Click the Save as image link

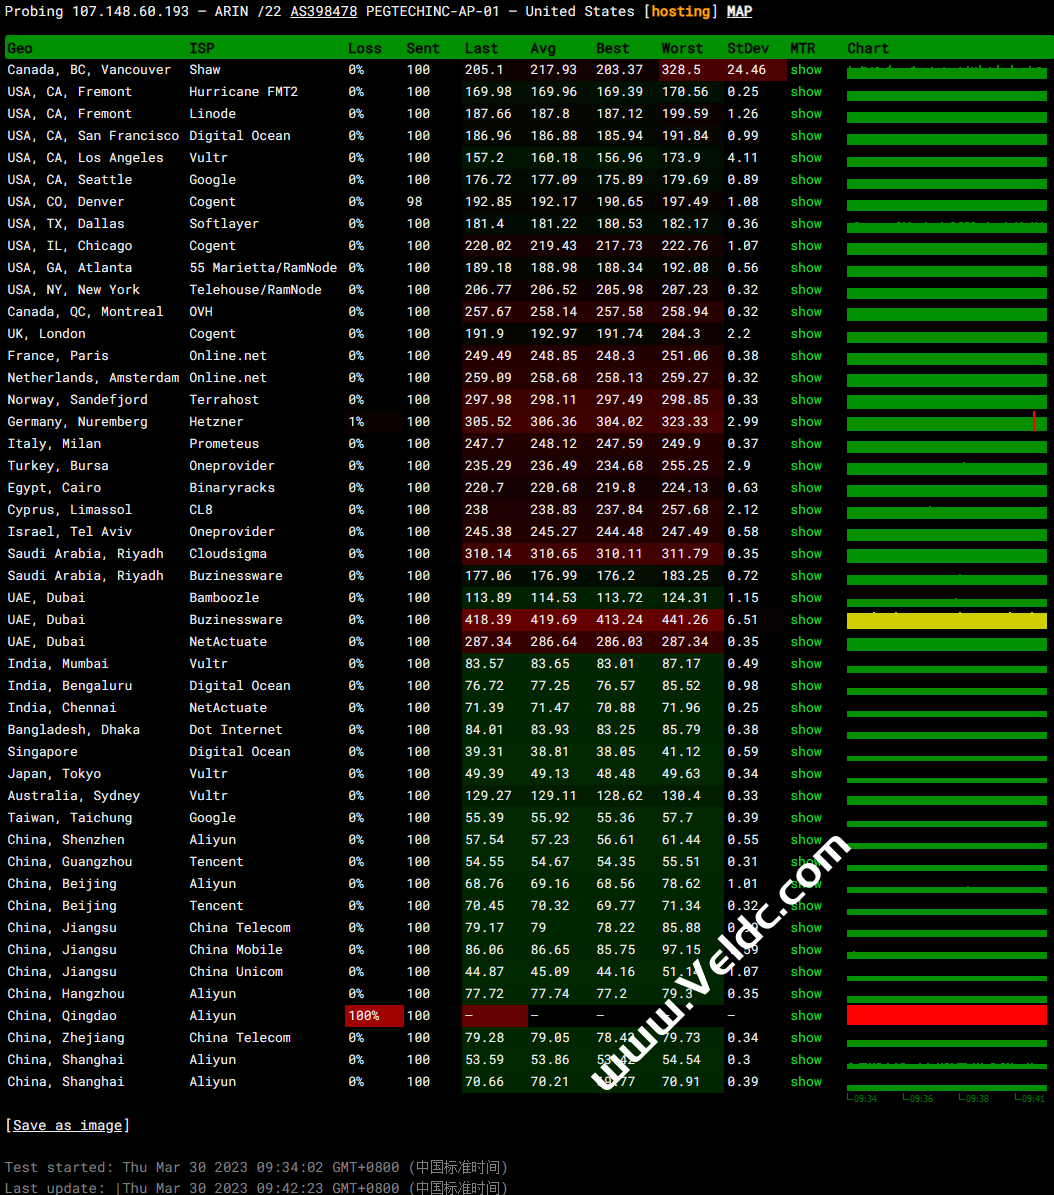coord(67,1126)
